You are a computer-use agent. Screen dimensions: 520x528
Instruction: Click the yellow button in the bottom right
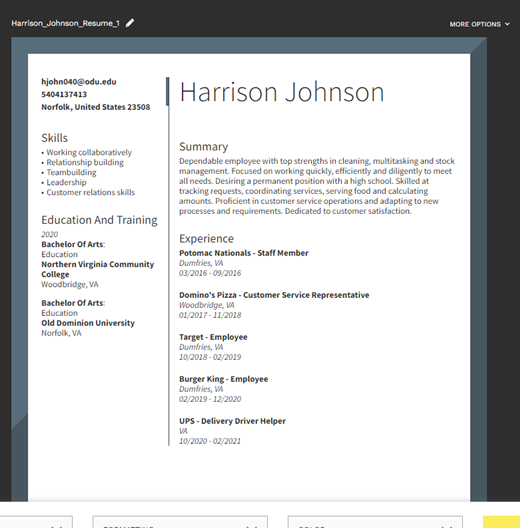[x=501, y=522]
